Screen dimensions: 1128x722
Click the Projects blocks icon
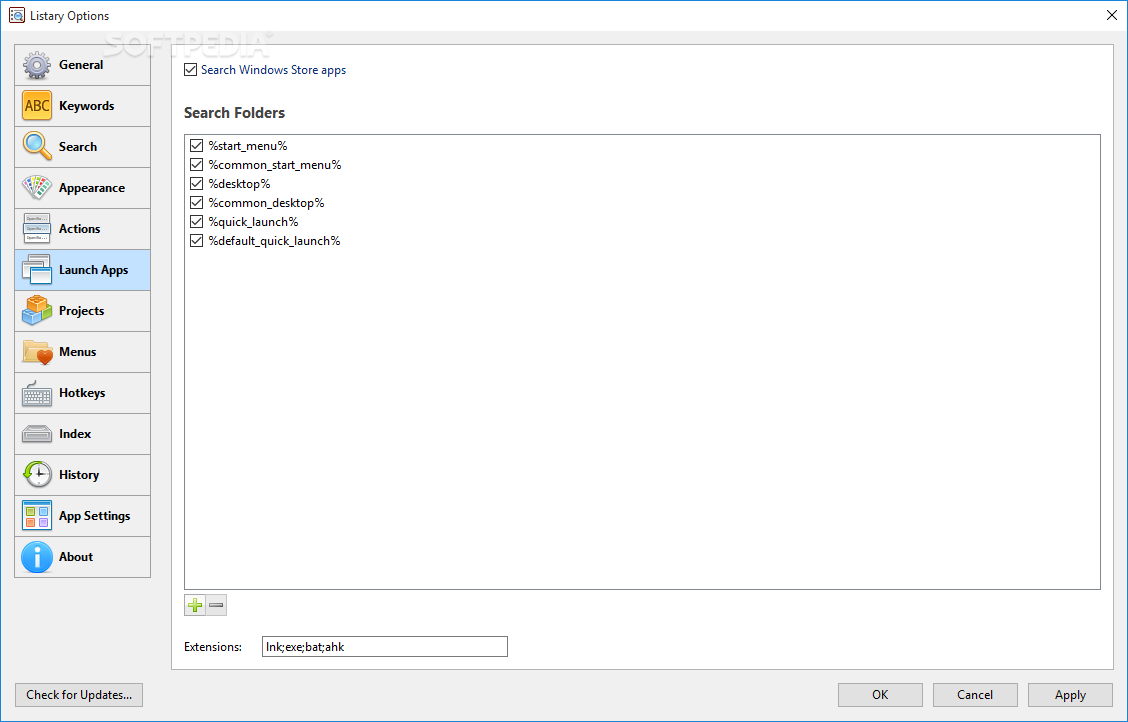click(37, 311)
